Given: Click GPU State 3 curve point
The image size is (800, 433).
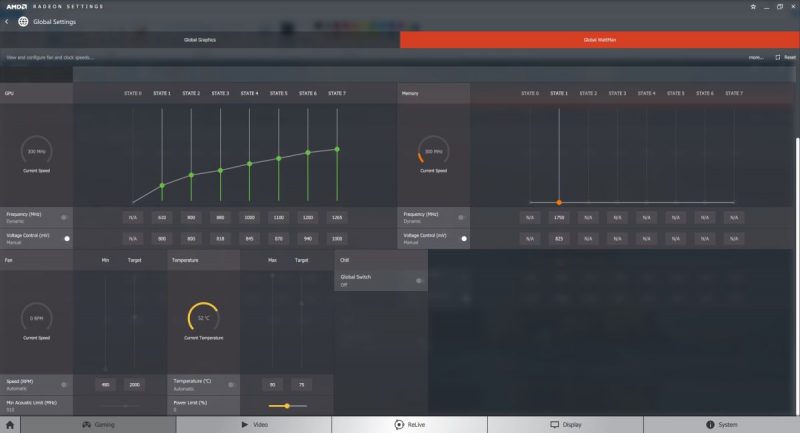Looking at the screenshot, I should click(220, 170).
